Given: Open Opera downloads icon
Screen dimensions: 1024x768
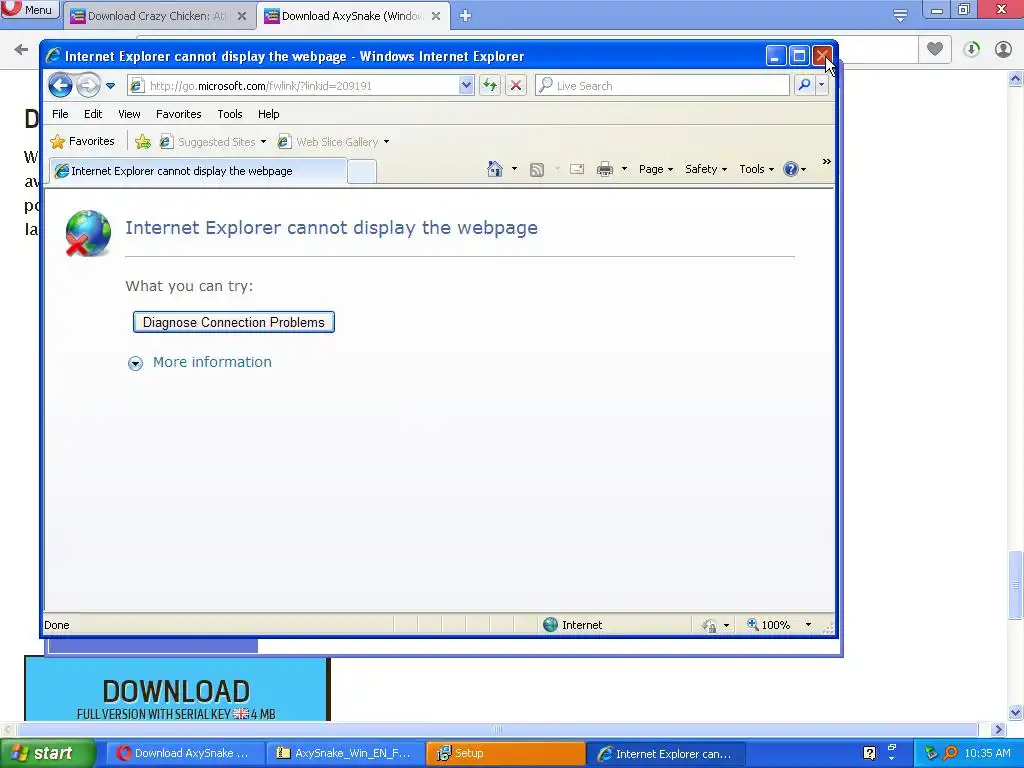Looking at the screenshot, I should [971, 50].
